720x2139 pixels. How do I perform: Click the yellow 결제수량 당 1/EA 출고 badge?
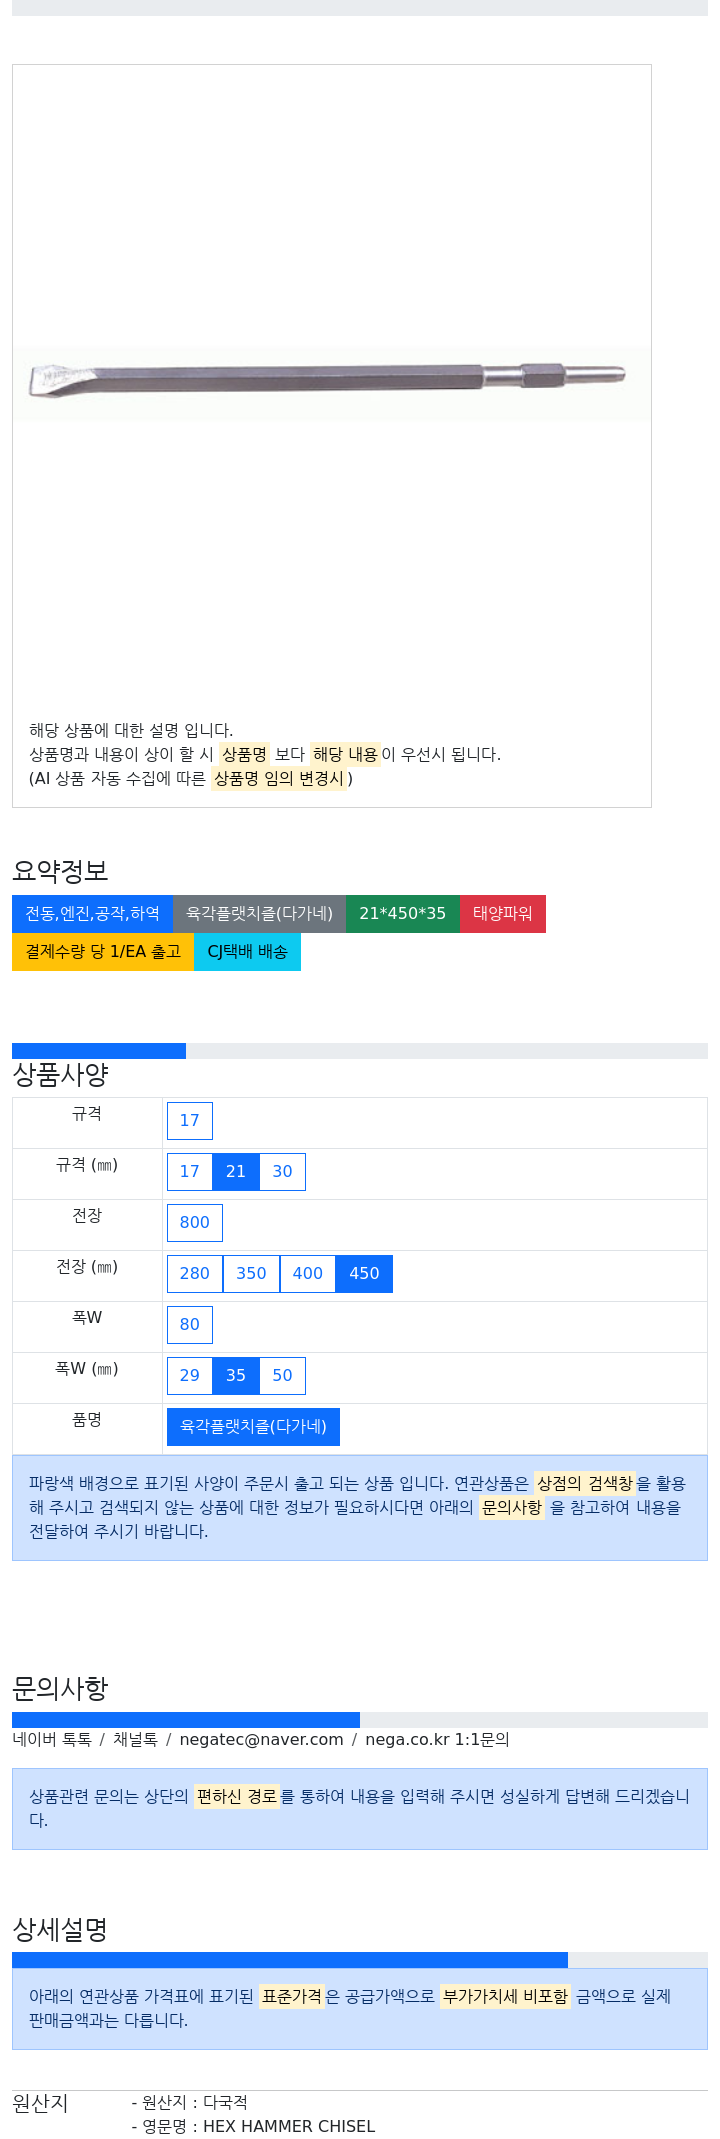pos(103,952)
